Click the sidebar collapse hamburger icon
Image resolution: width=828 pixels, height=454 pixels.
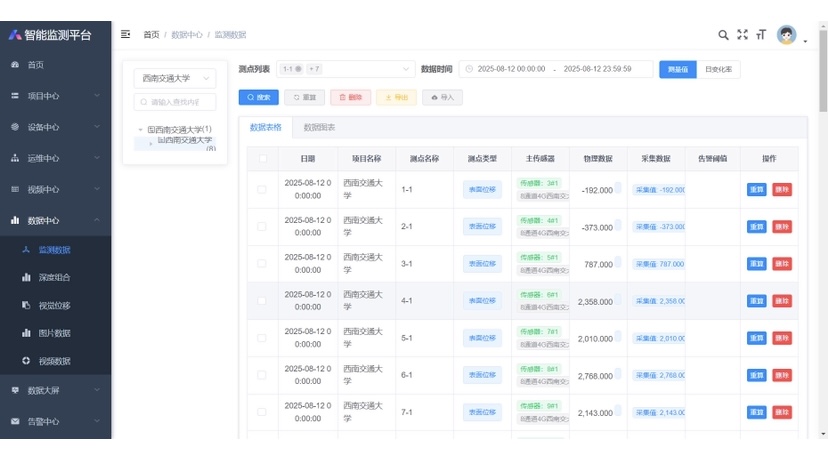click(x=125, y=34)
